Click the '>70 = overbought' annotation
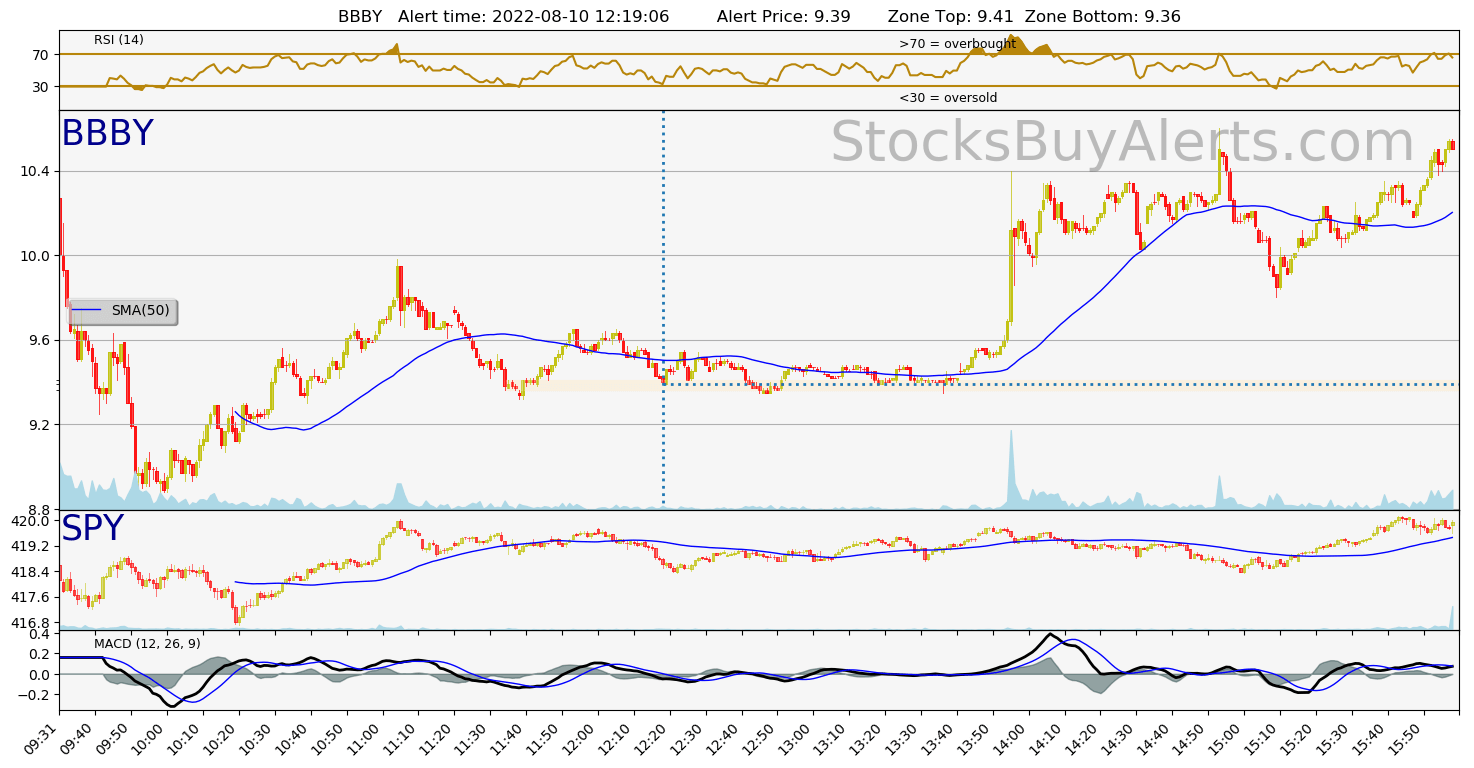Image resolution: width=1474 pixels, height=768 pixels. [x=957, y=44]
